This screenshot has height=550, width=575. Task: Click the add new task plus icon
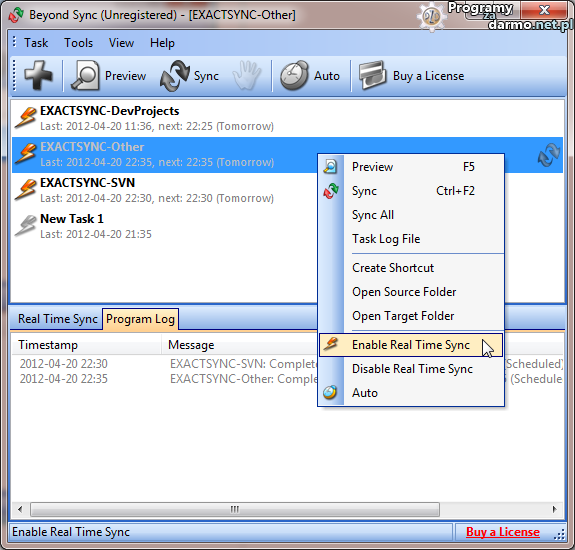tap(38, 76)
